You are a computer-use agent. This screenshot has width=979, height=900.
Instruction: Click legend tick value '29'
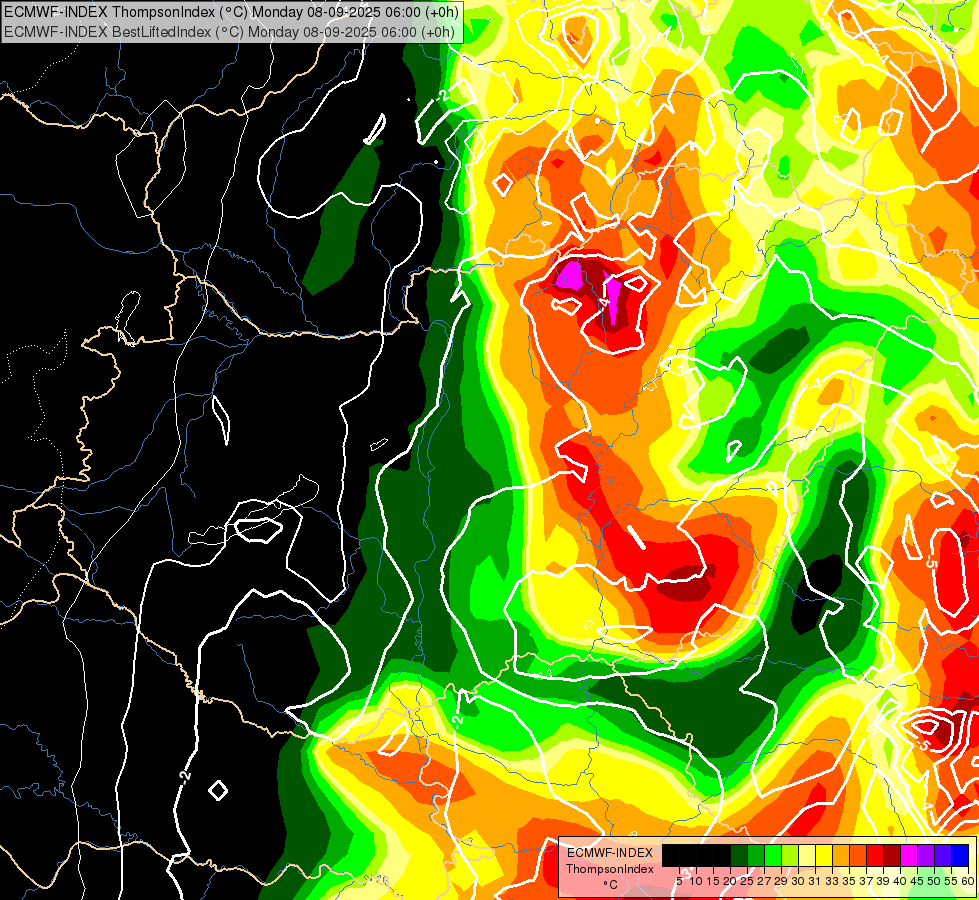click(x=782, y=881)
